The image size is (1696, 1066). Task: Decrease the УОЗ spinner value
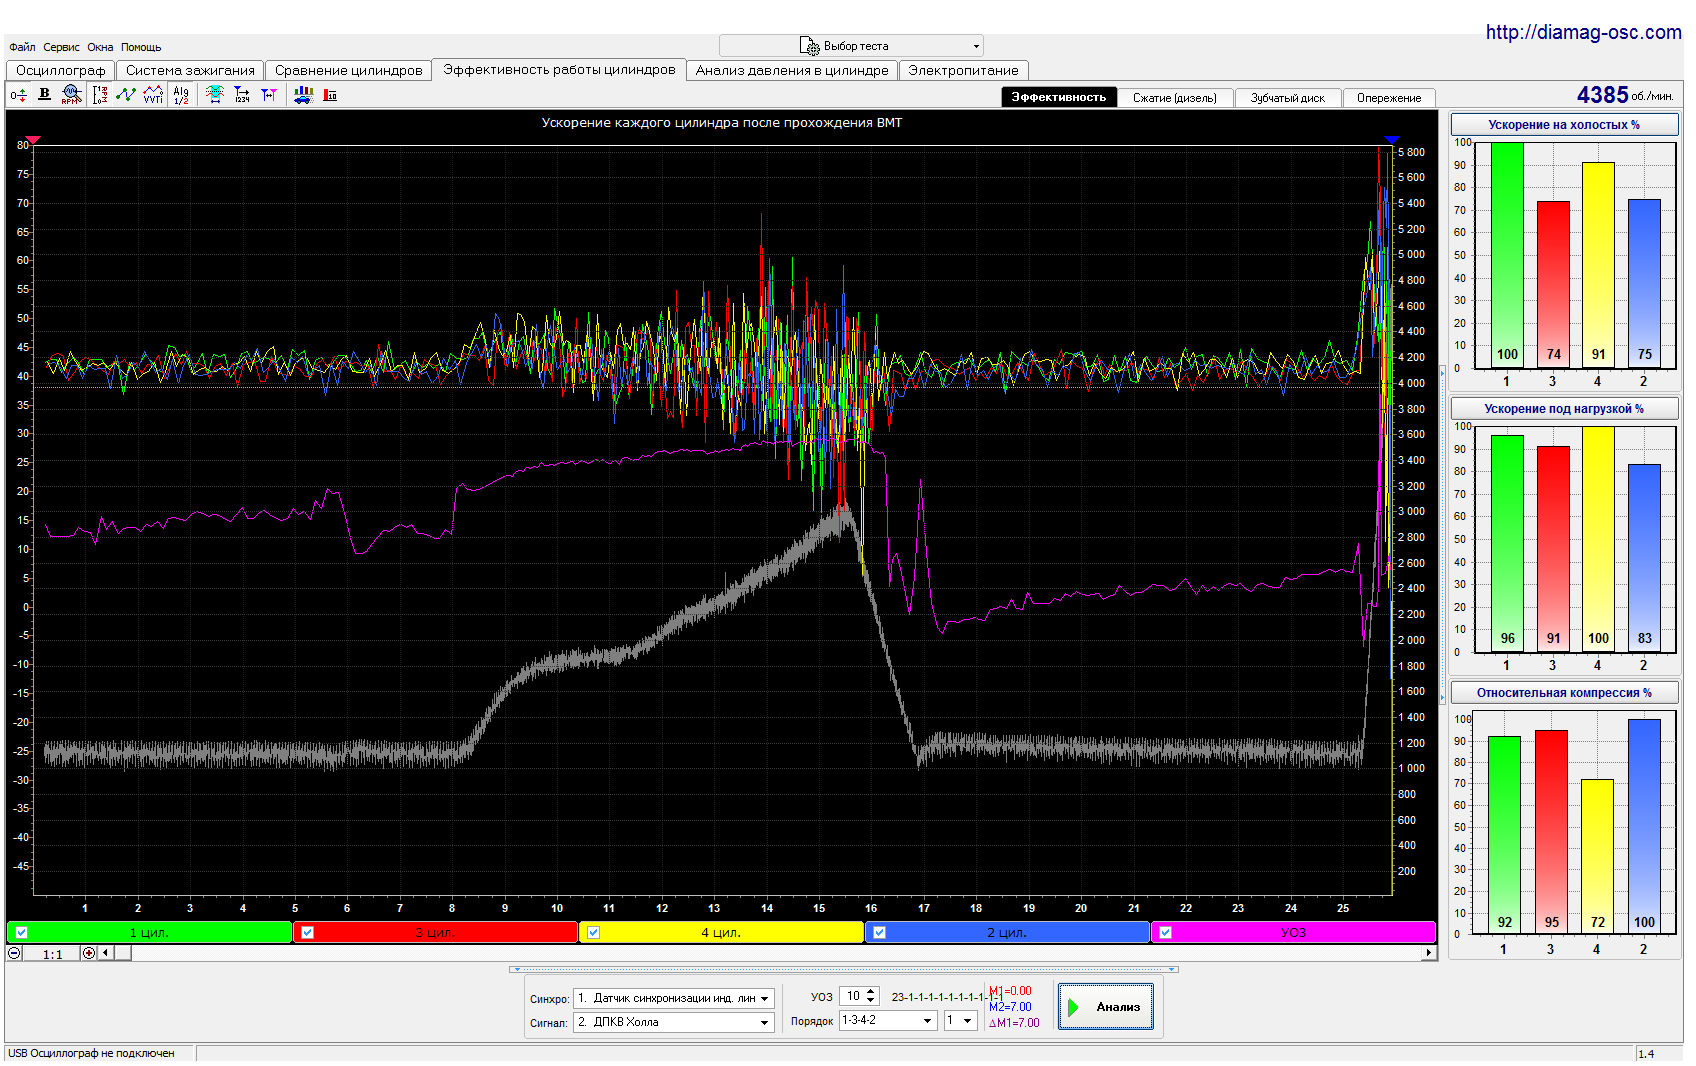point(871,1000)
